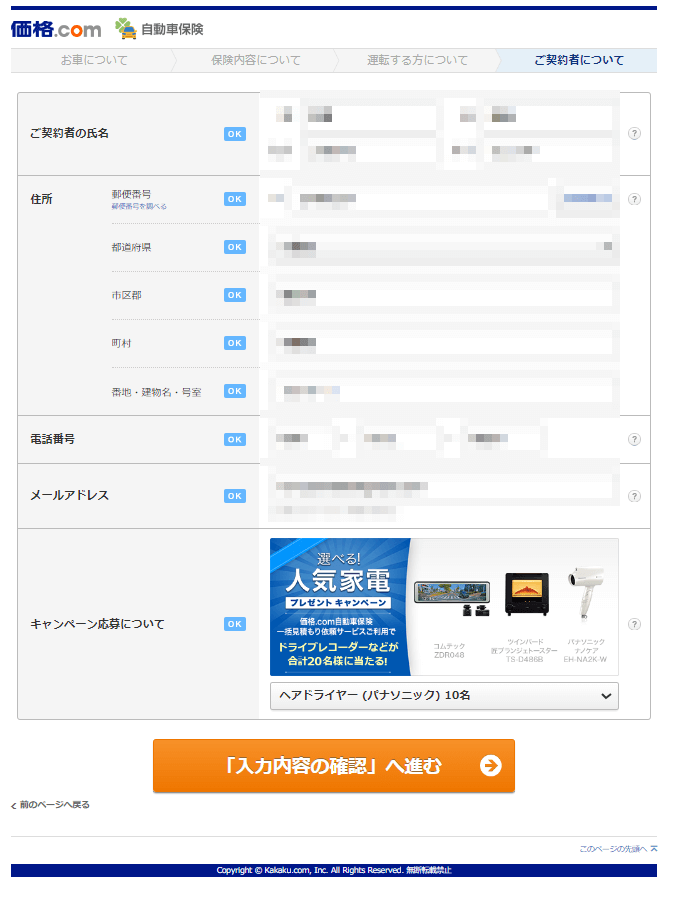This screenshot has width=679, height=908.
Task: Go to the お車について step tab
Action: point(93,60)
